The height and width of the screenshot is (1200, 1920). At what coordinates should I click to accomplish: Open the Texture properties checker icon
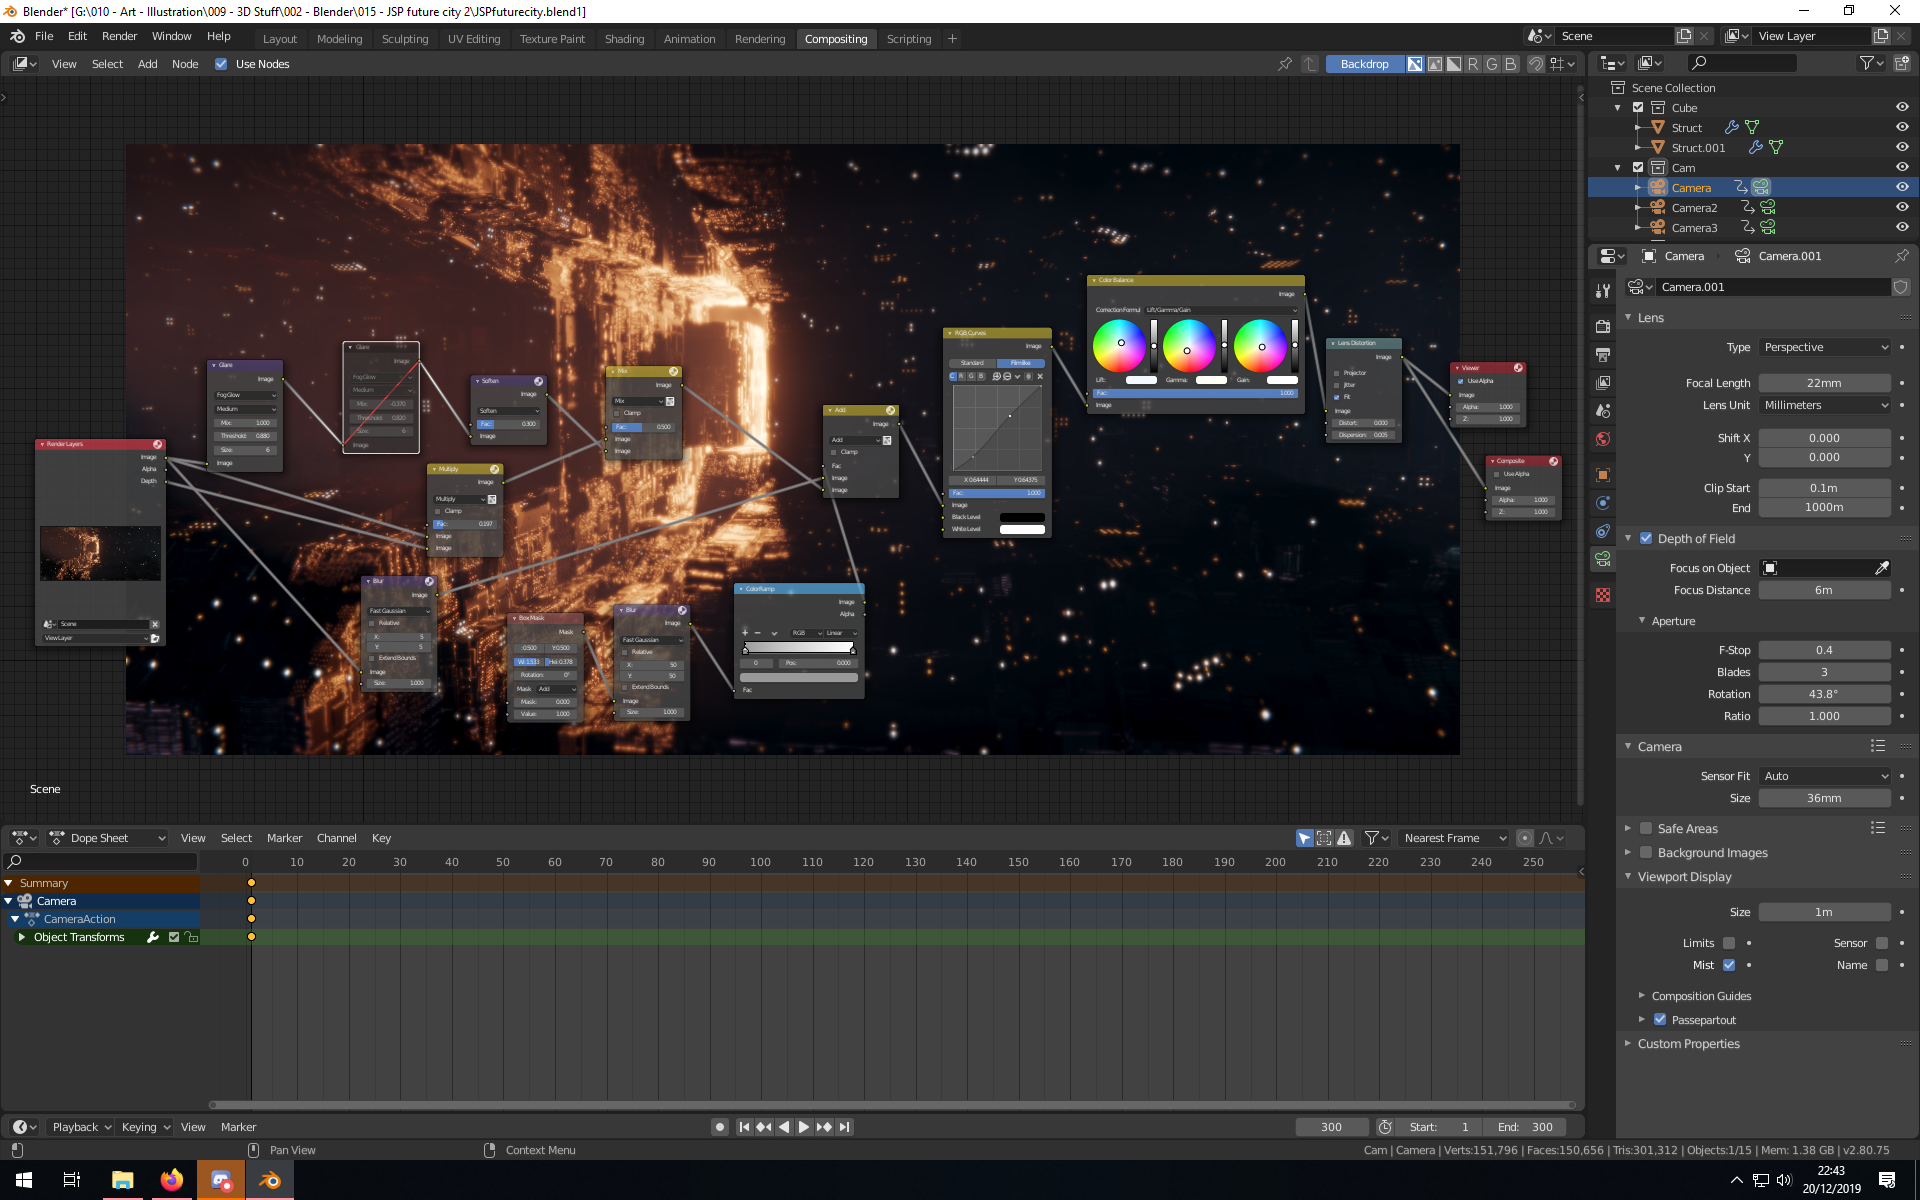coord(1603,595)
